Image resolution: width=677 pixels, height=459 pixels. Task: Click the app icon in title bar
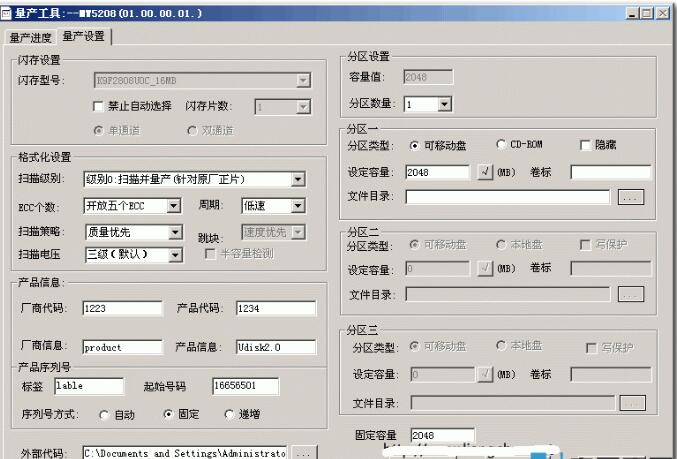click(x=8, y=13)
